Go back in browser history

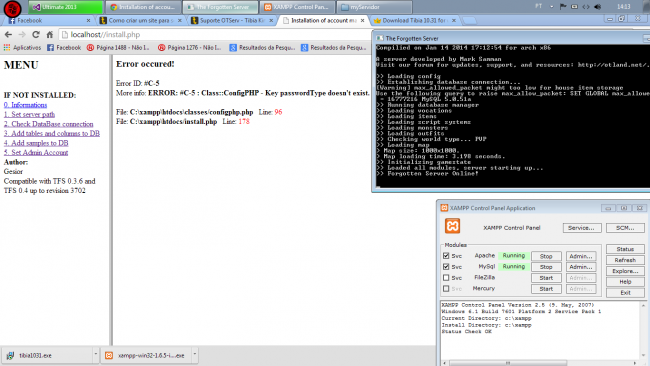pos(8,35)
